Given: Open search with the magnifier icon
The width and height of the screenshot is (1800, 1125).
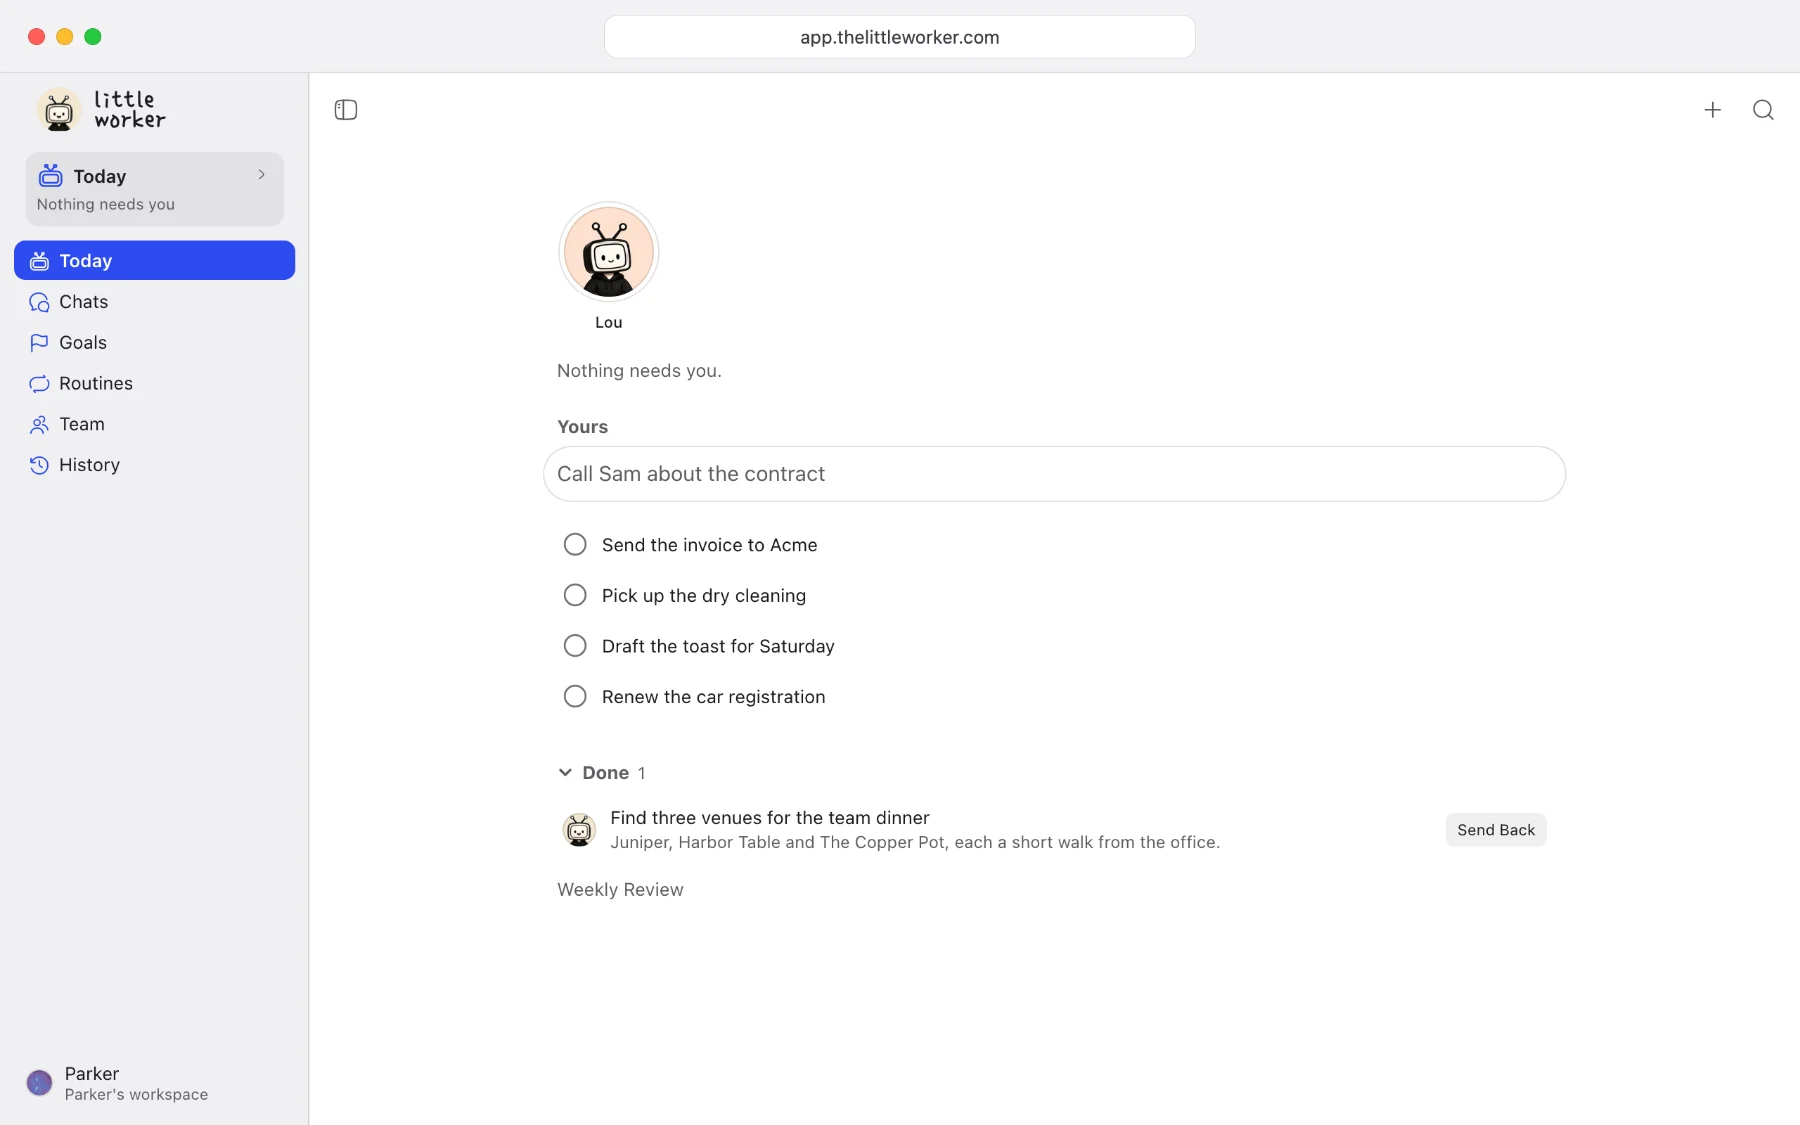Looking at the screenshot, I should (1763, 110).
